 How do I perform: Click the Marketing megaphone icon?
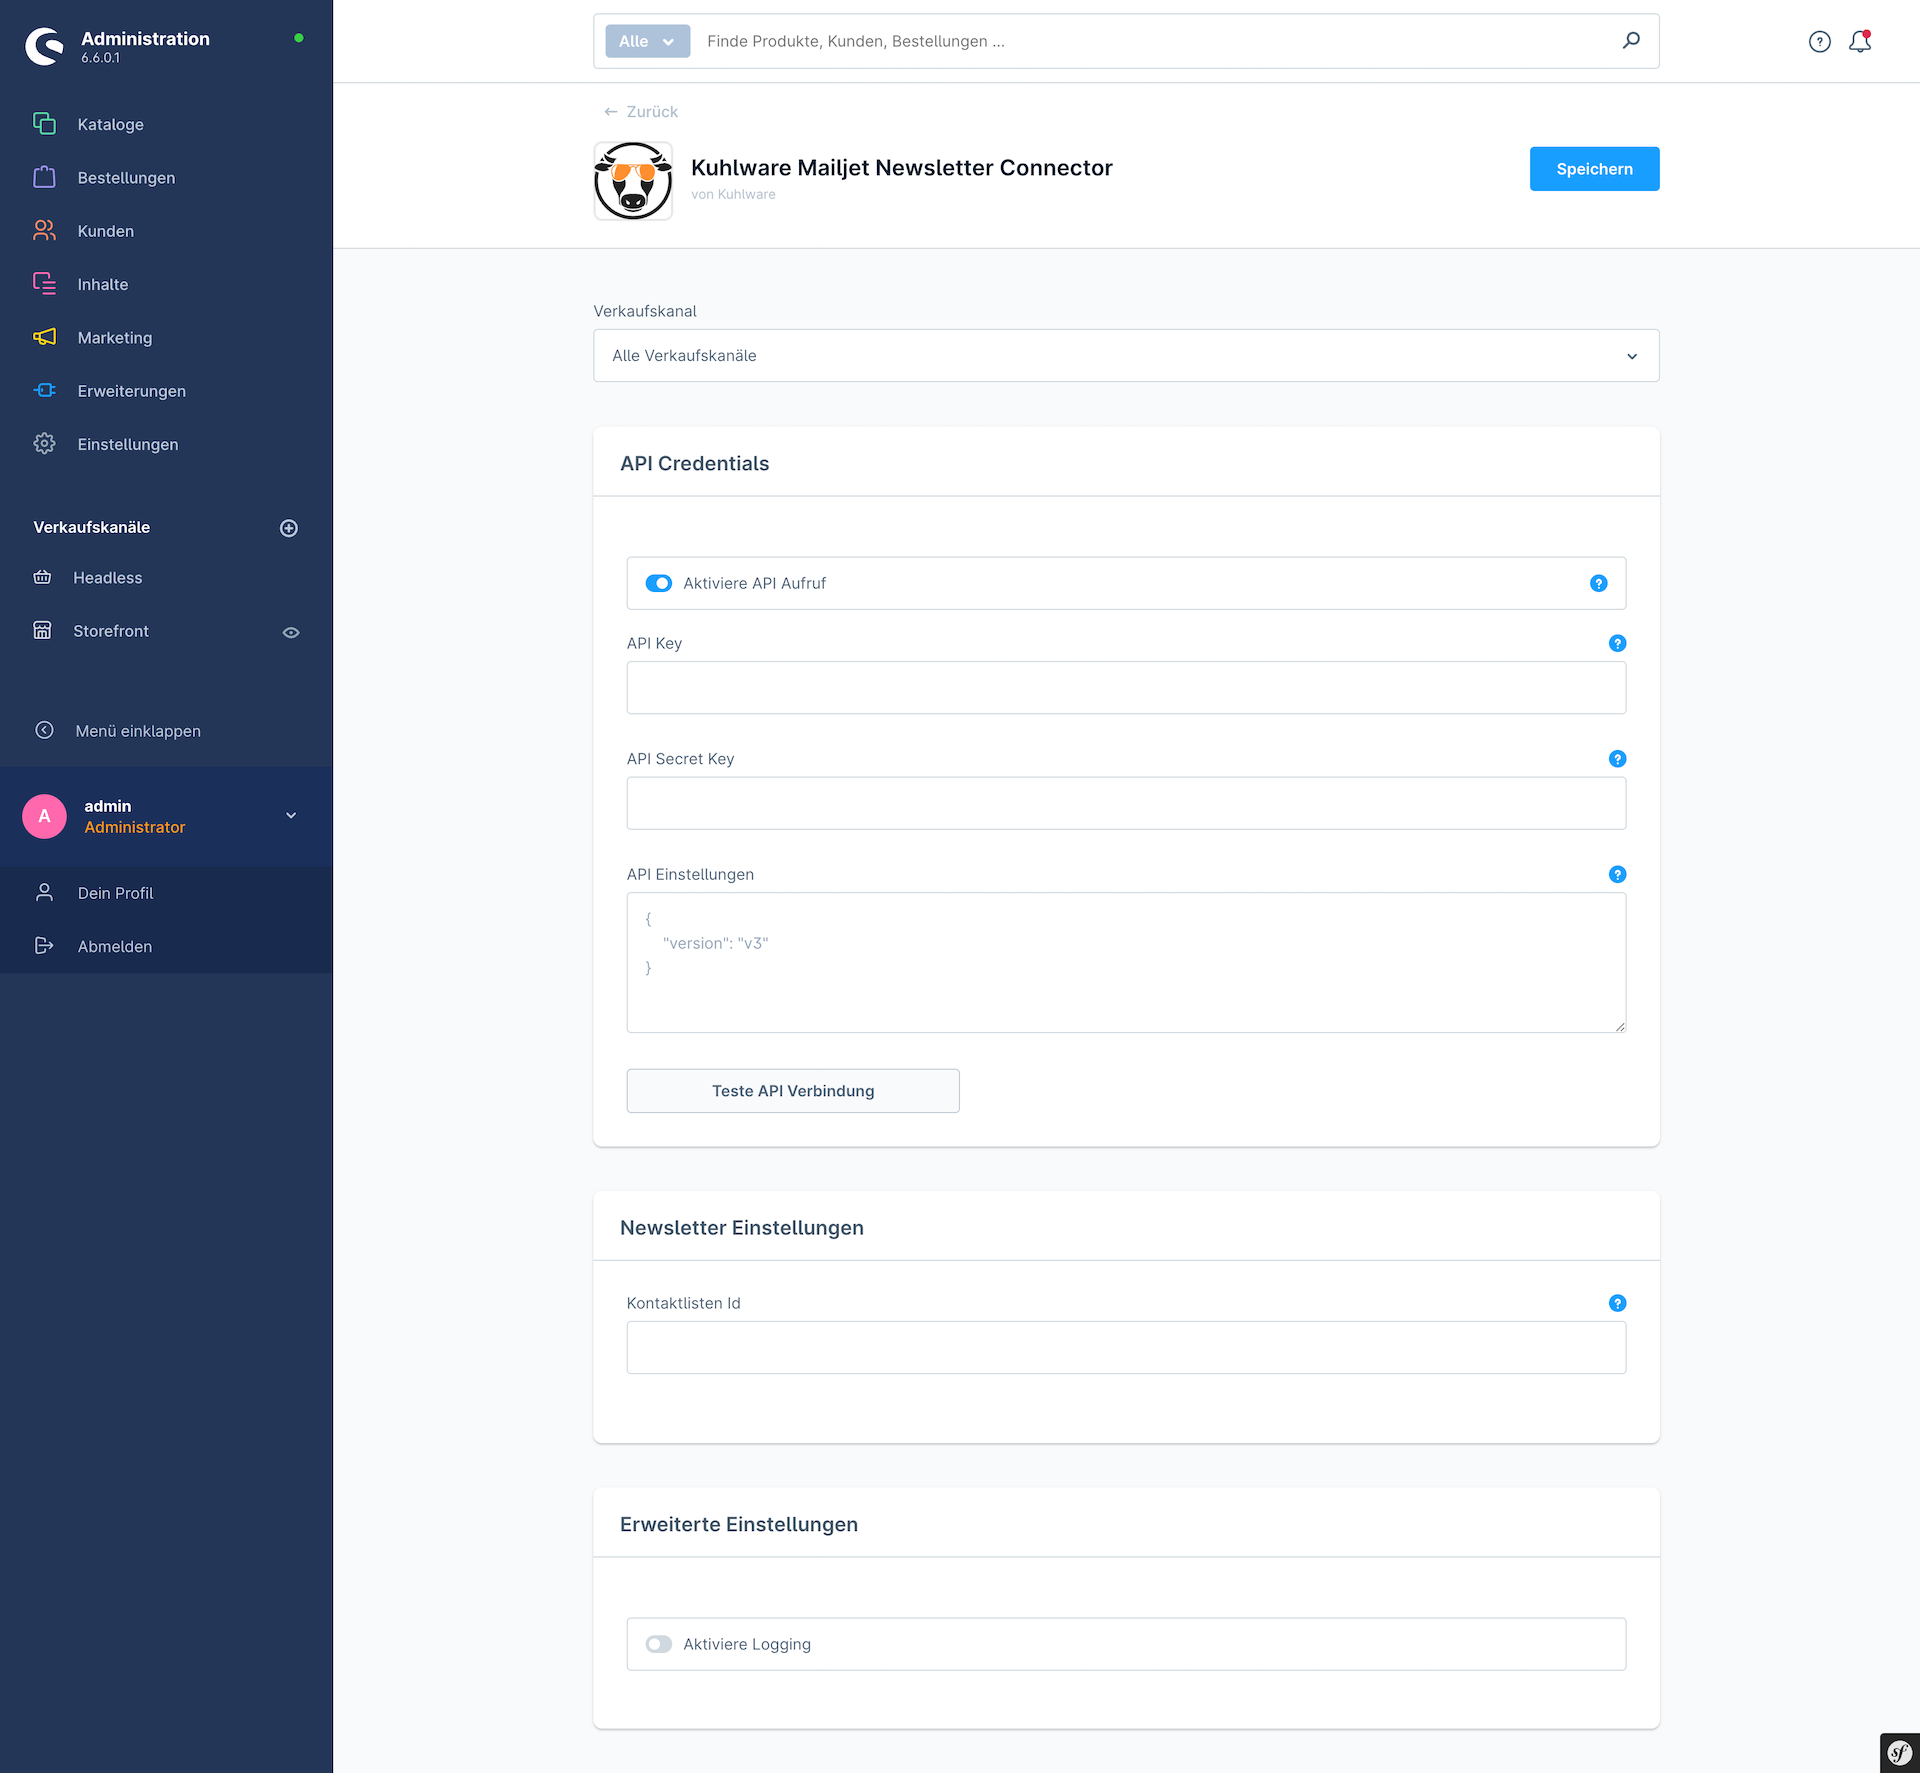pyautogui.click(x=44, y=337)
